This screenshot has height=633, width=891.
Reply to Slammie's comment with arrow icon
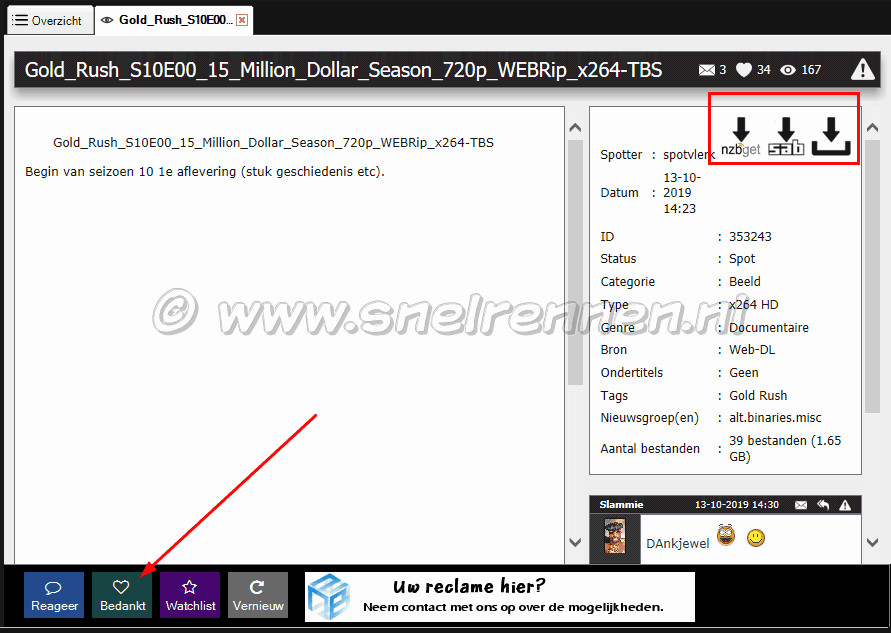823,505
